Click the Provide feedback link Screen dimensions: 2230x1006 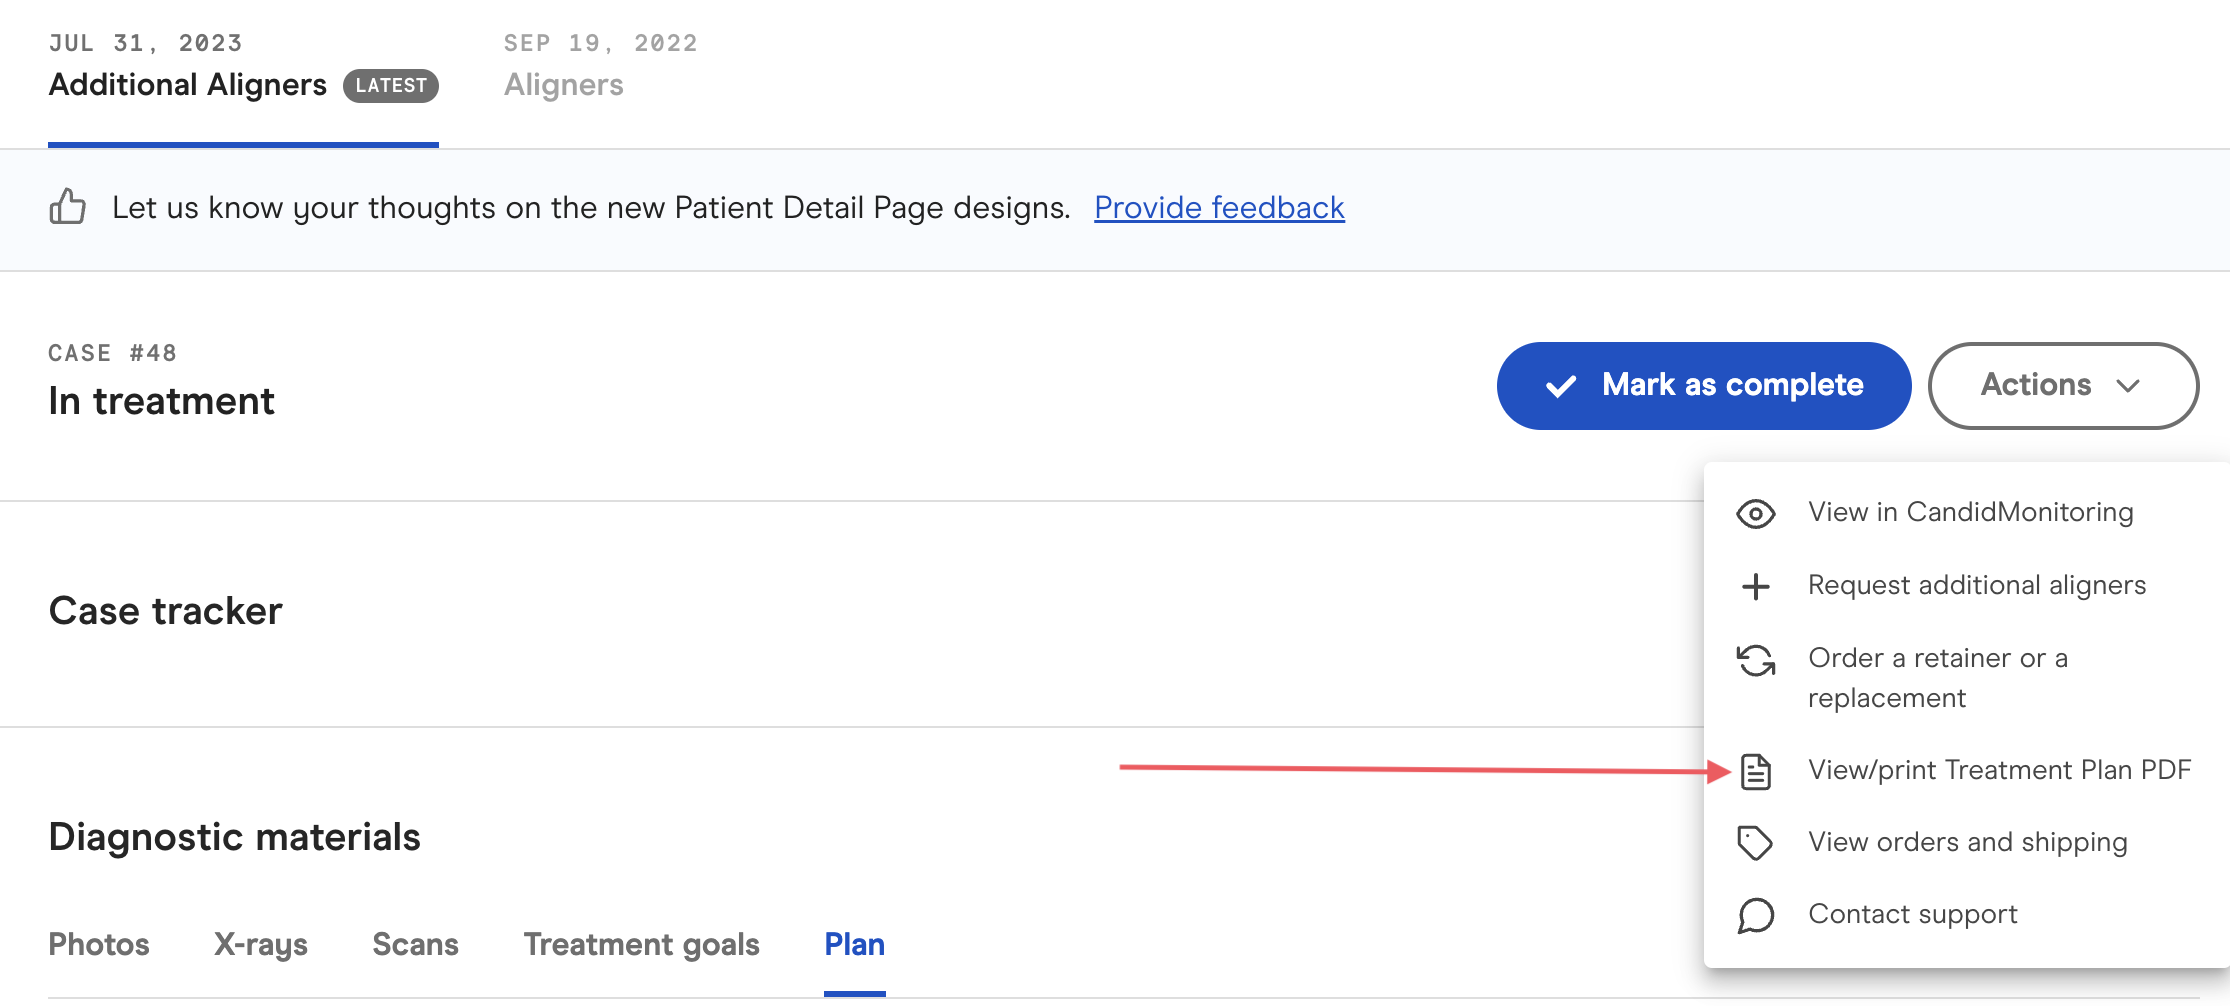click(1218, 207)
